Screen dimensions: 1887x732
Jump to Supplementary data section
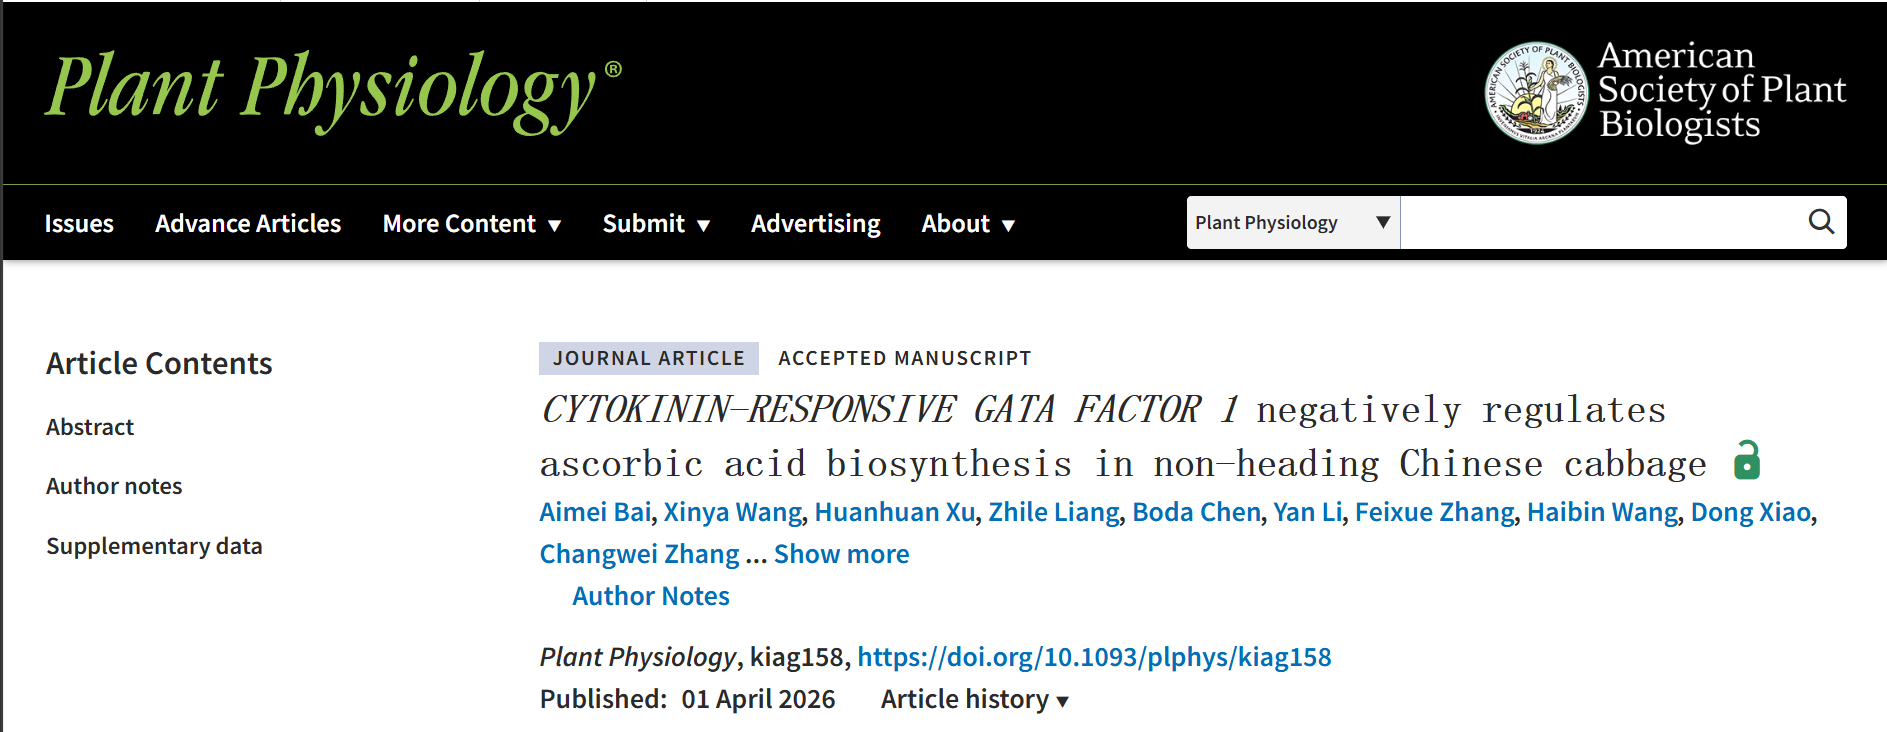154,546
